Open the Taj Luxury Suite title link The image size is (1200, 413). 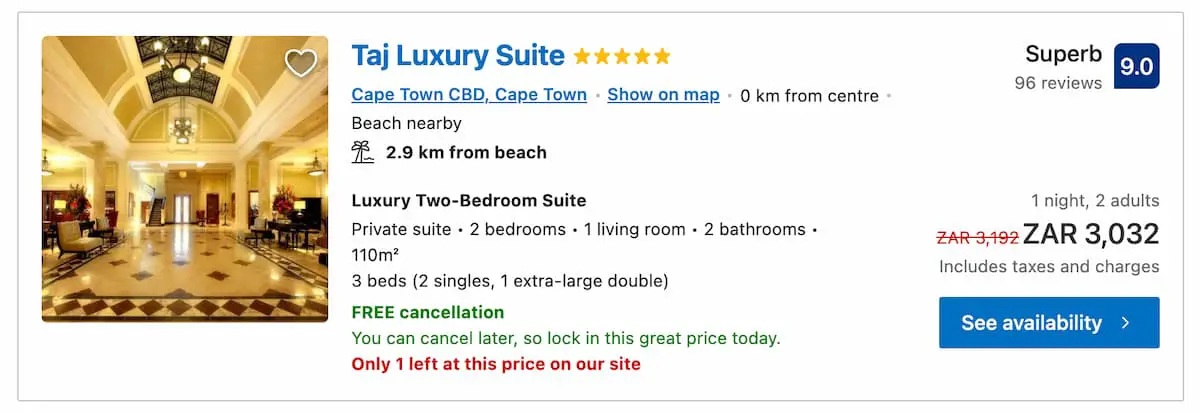pyautogui.click(x=458, y=56)
